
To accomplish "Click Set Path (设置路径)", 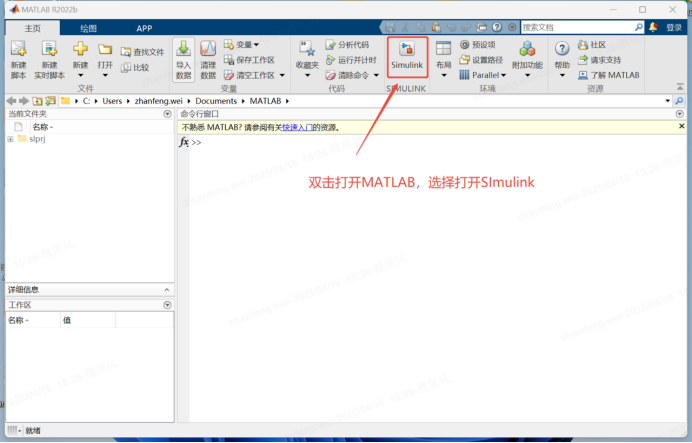I will [x=481, y=60].
